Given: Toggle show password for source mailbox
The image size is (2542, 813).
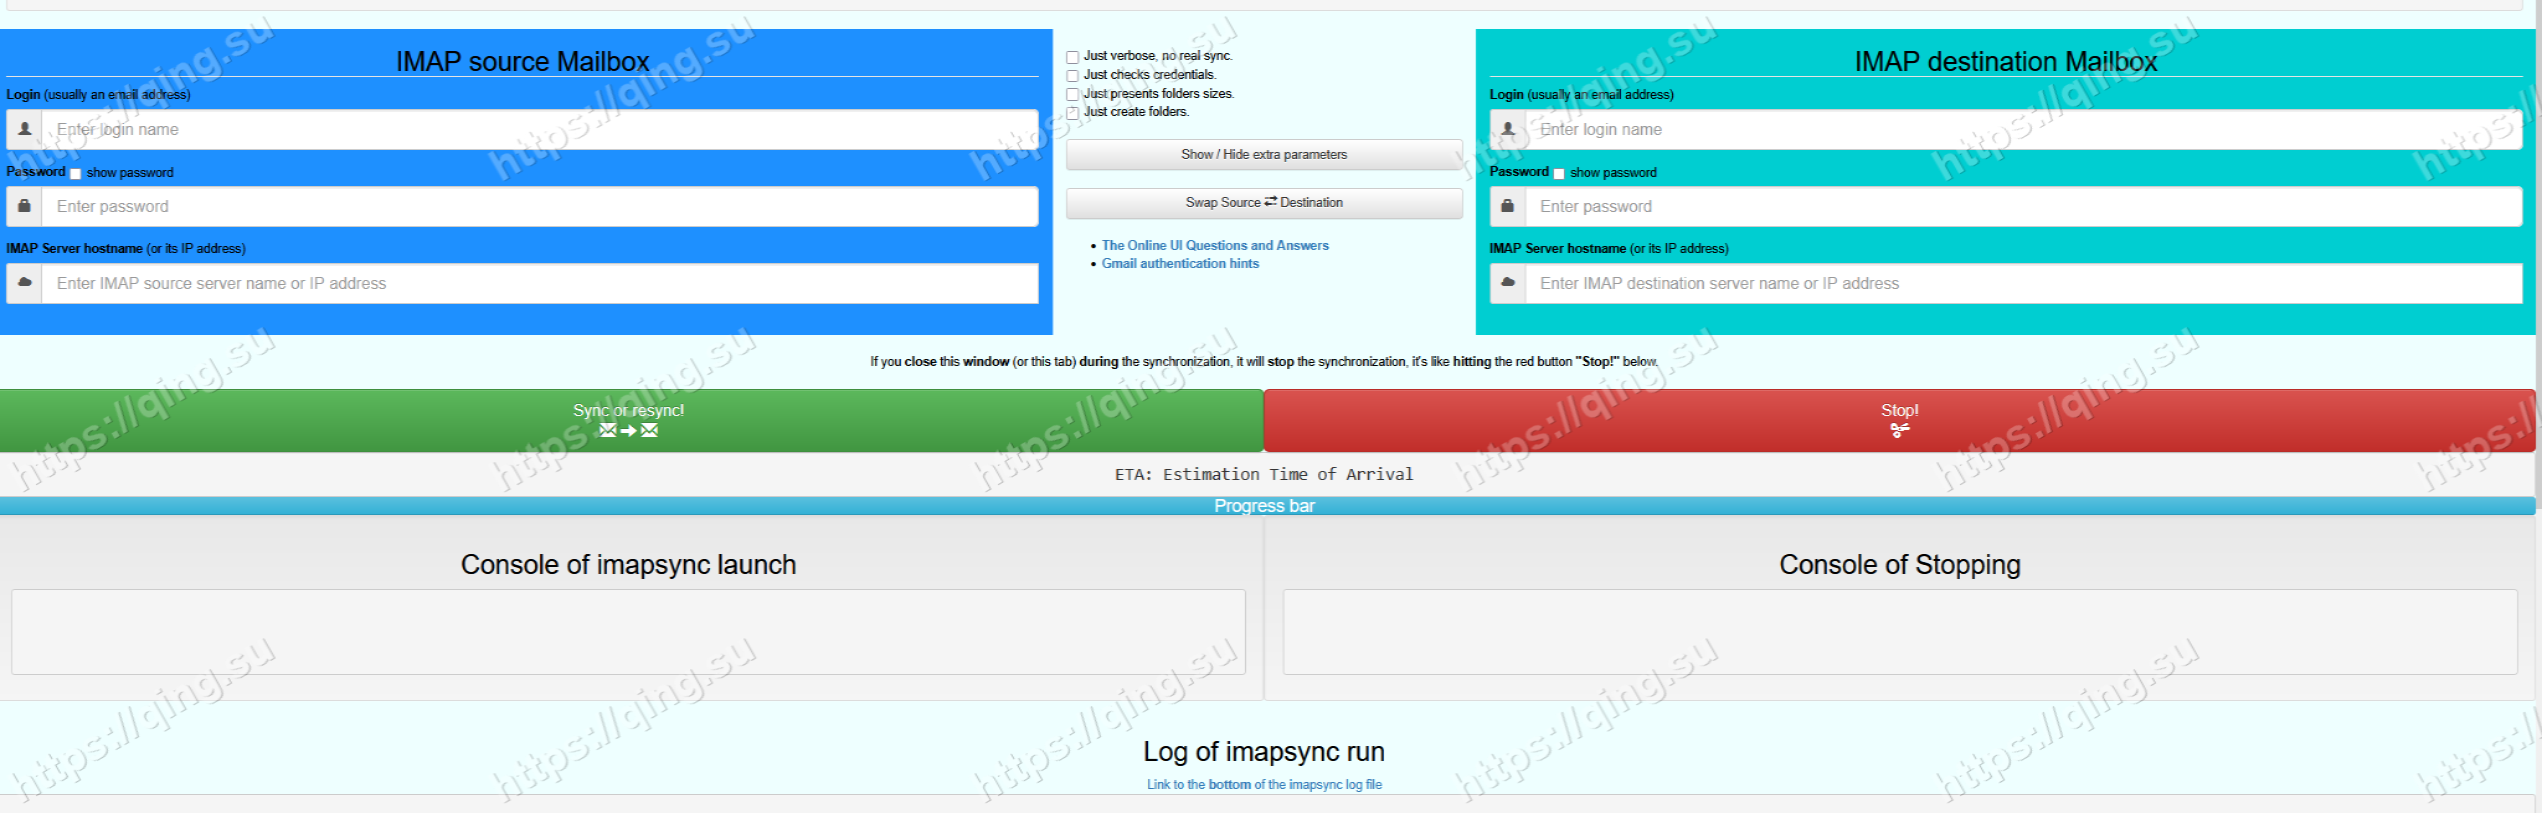Looking at the screenshot, I should pos(75,174).
